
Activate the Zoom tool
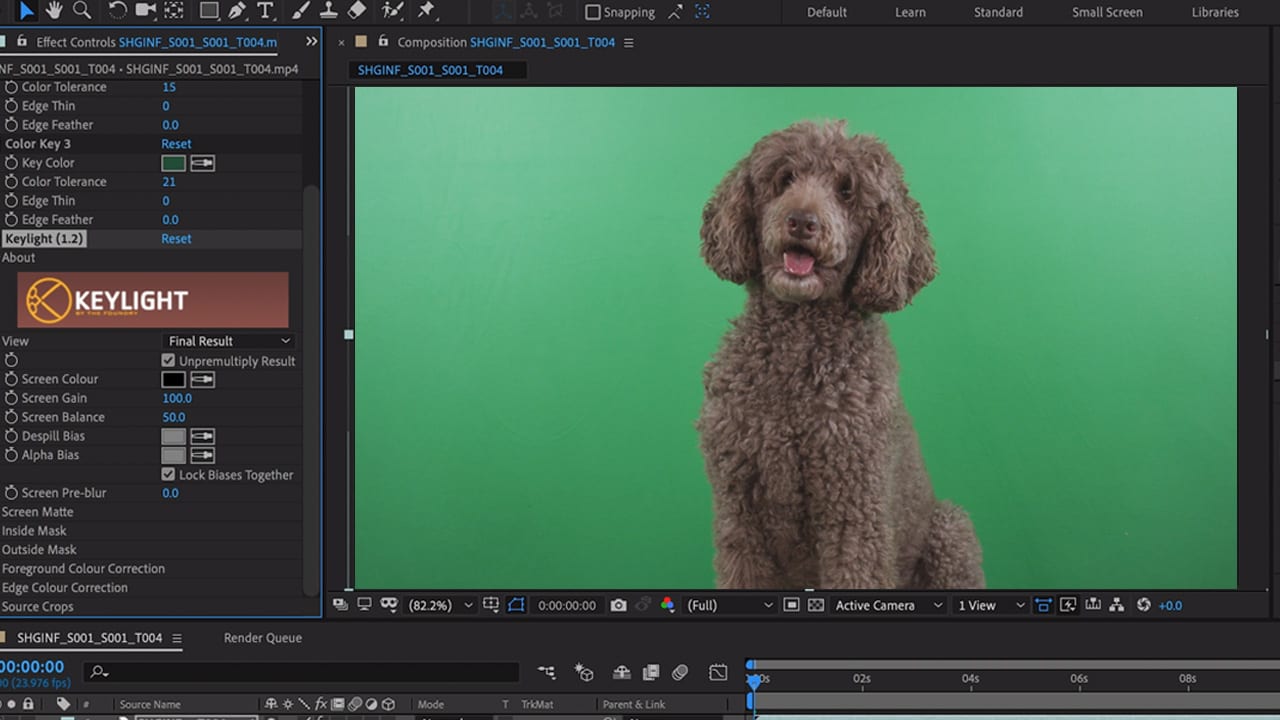tap(82, 12)
